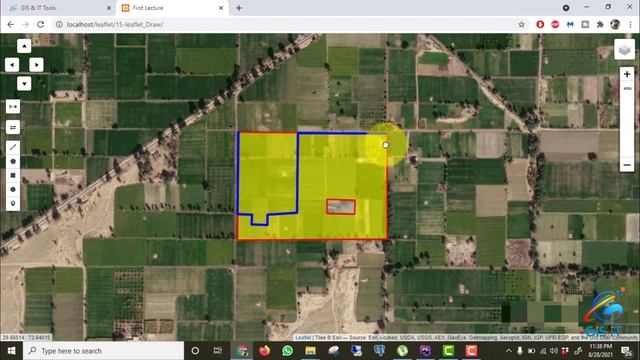Open WhatsApp from the taskbar

tap(287, 351)
